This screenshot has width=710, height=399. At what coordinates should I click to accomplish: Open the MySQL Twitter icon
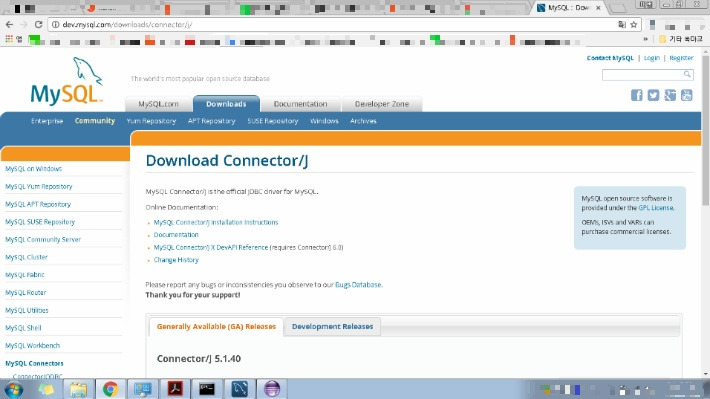point(653,95)
